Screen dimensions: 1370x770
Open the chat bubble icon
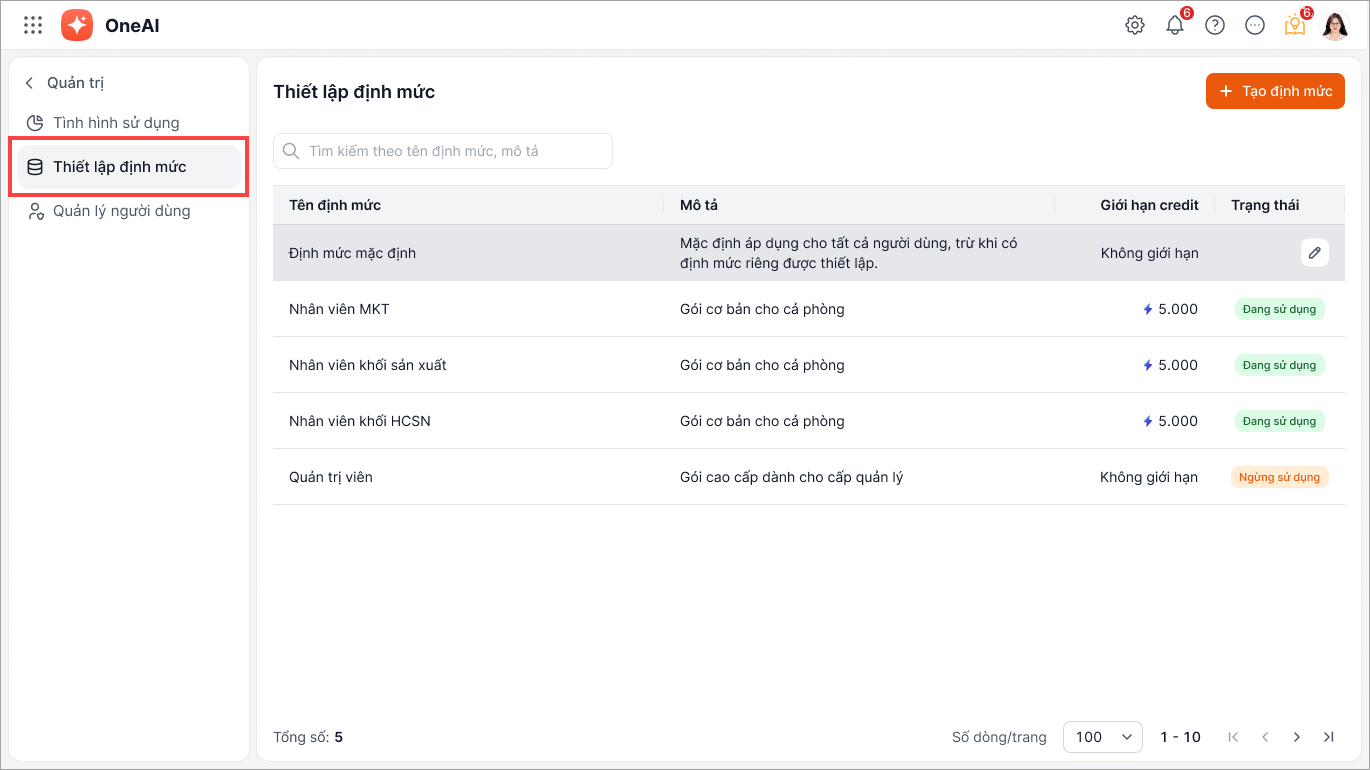(1255, 26)
